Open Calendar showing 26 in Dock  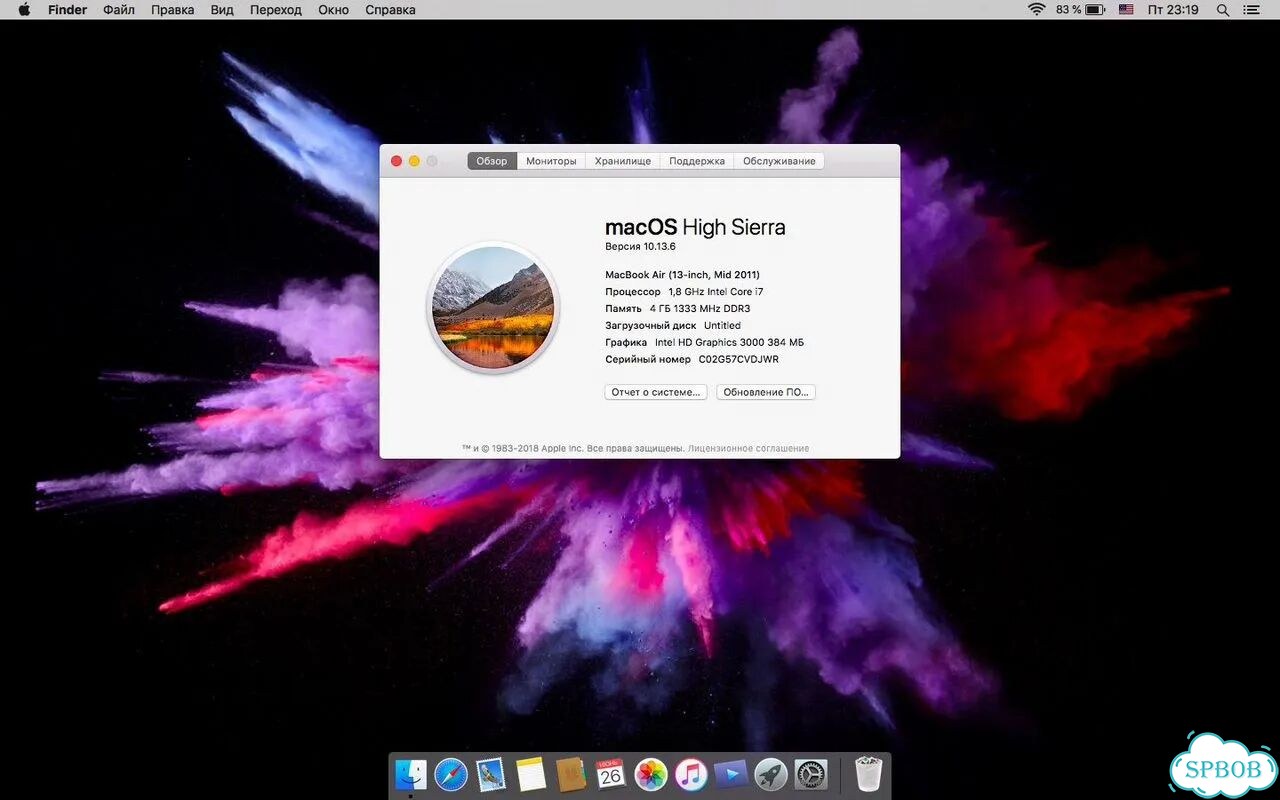click(x=611, y=774)
